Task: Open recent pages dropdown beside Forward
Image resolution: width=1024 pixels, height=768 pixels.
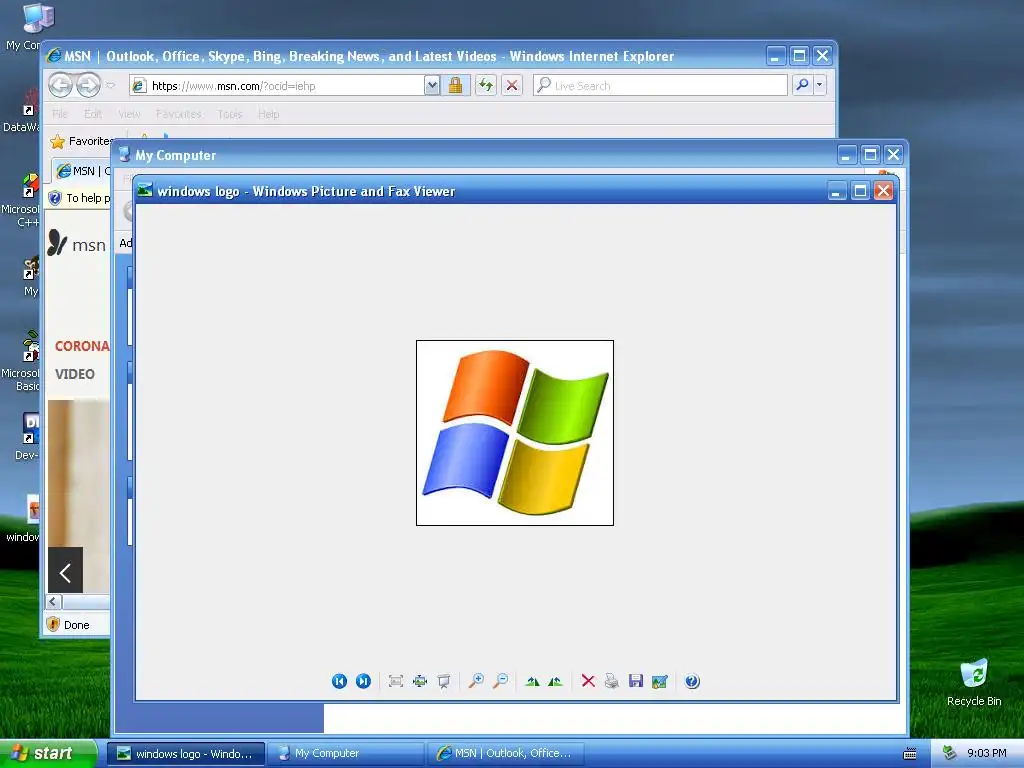Action: pyautogui.click(x=110, y=85)
